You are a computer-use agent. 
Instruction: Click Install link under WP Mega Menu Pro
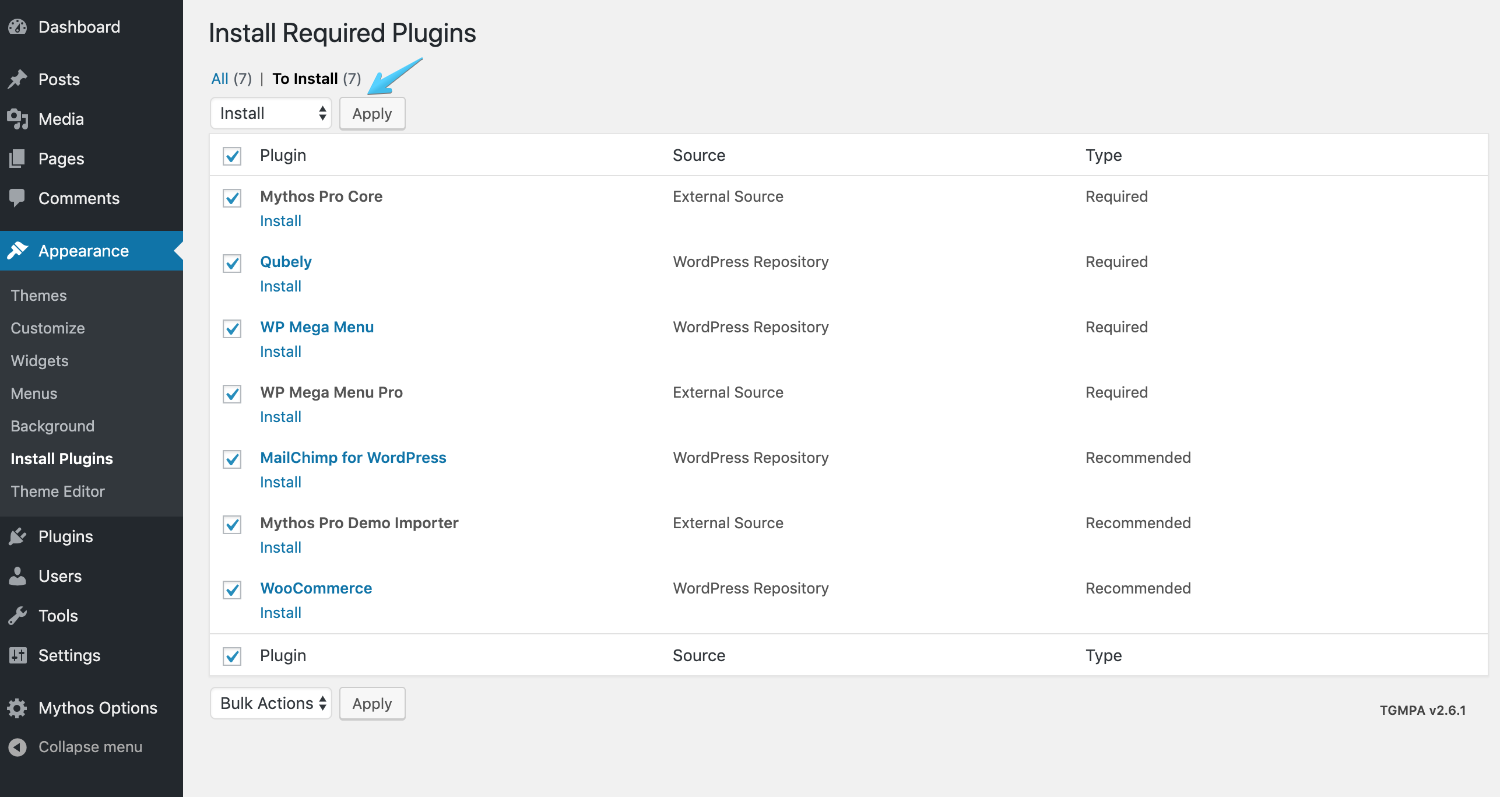(281, 417)
